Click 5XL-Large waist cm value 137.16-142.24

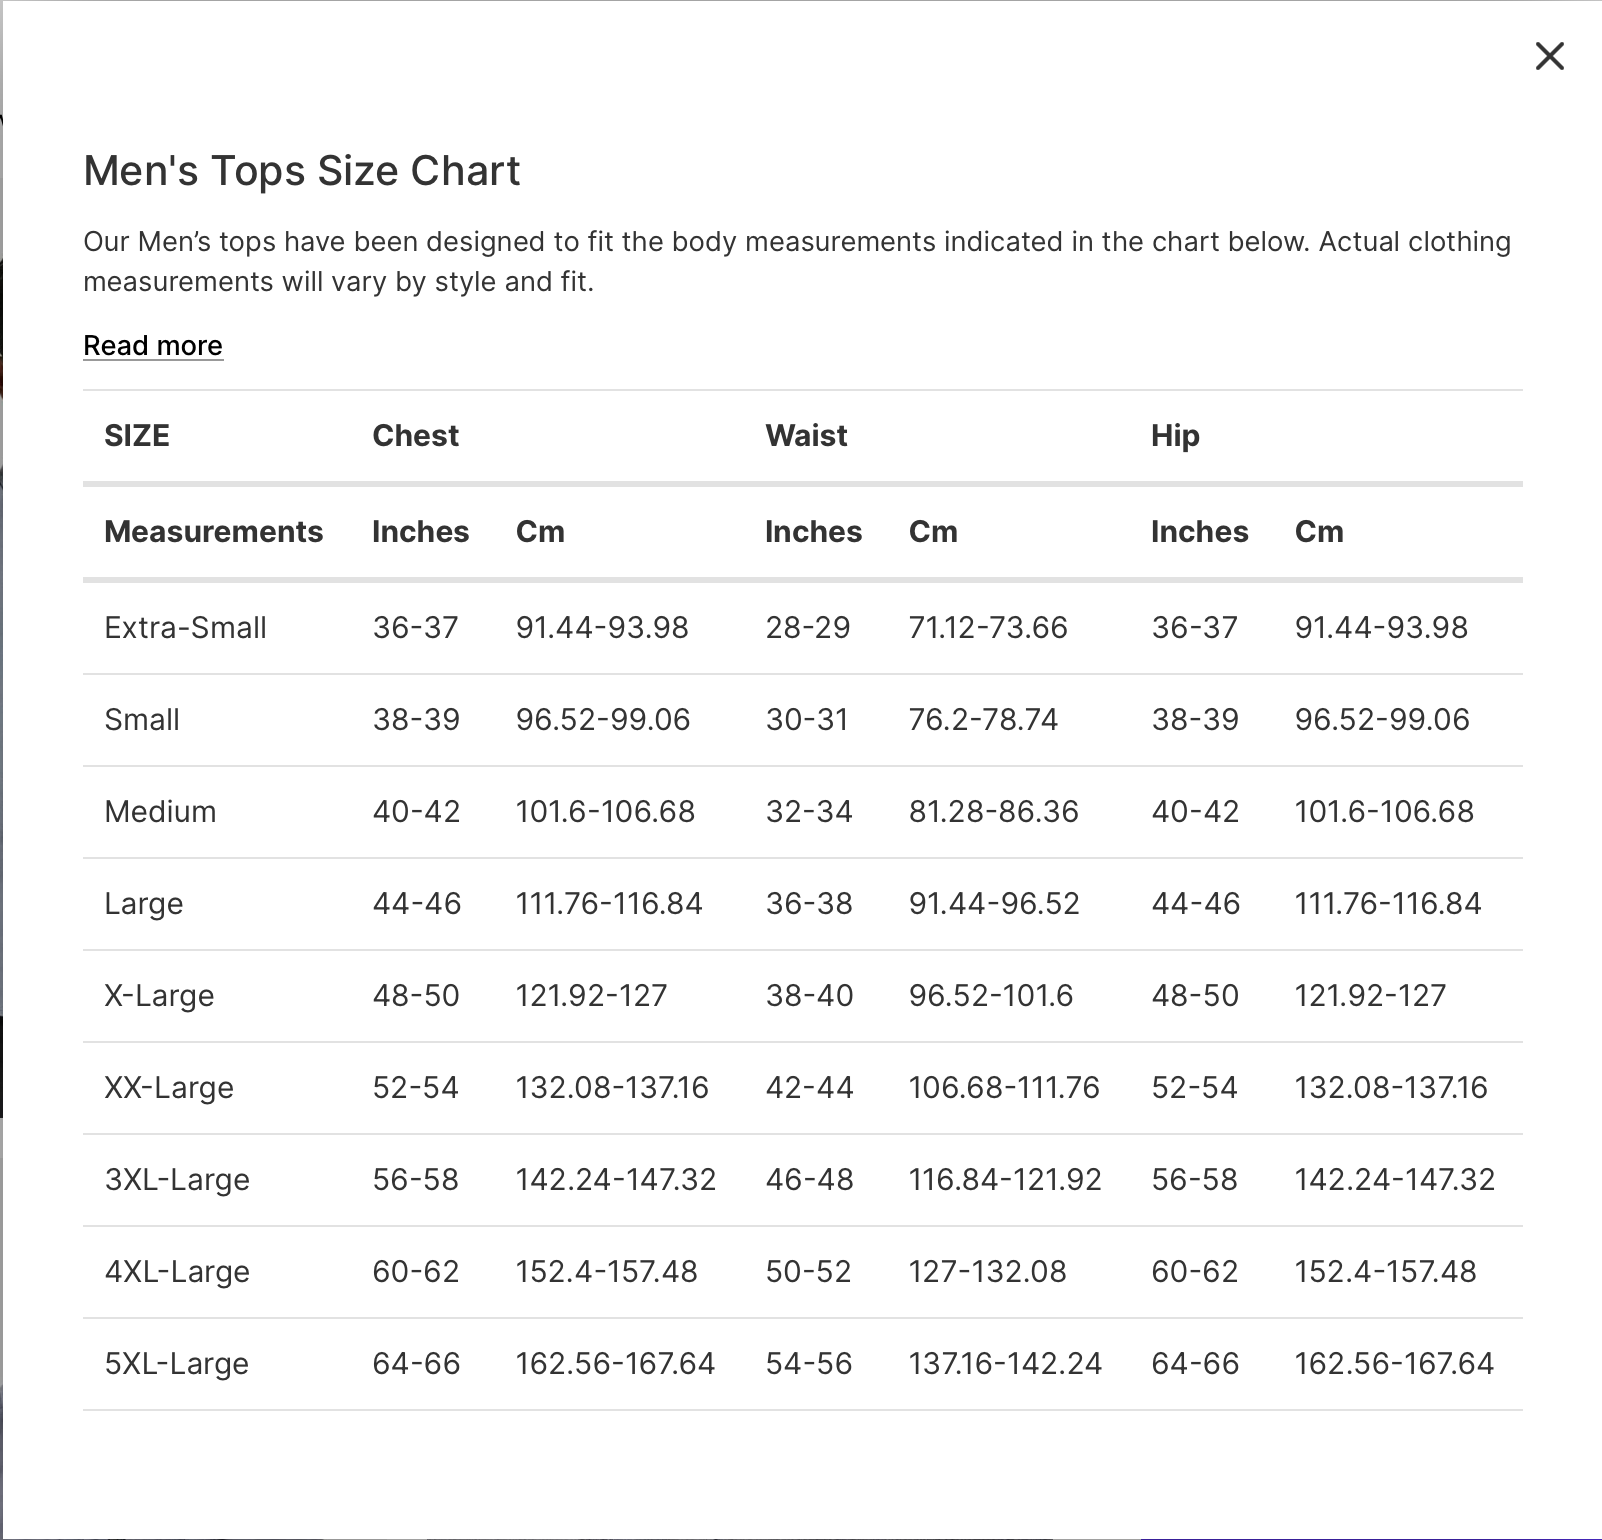click(x=1004, y=1364)
